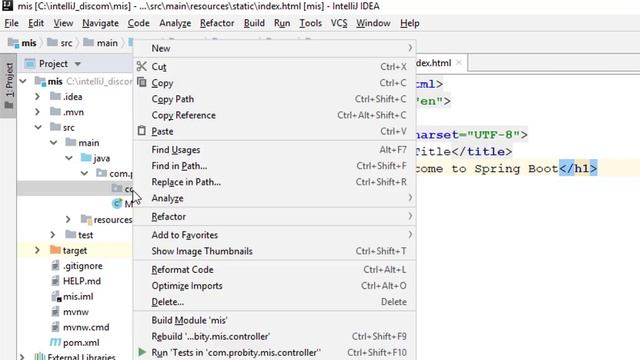The height and width of the screenshot is (360, 640).
Task: Open the Run menu in menu bar
Action: click(x=282, y=23)
